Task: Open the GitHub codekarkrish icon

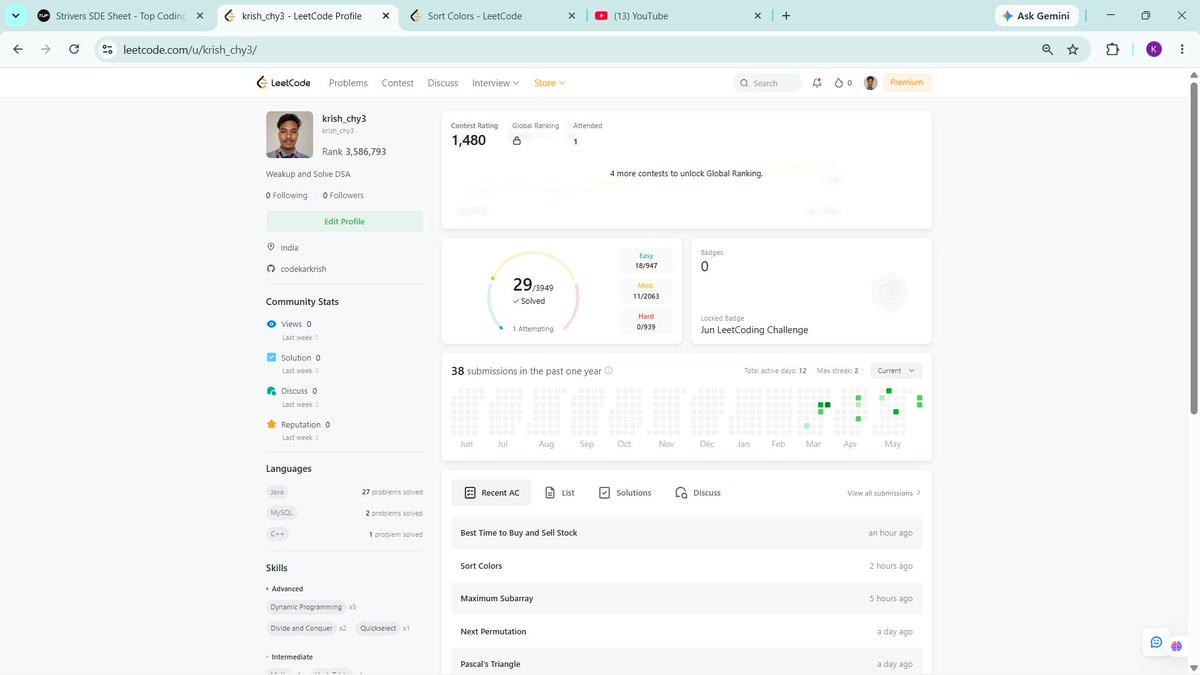Action: tap(271, 269)
